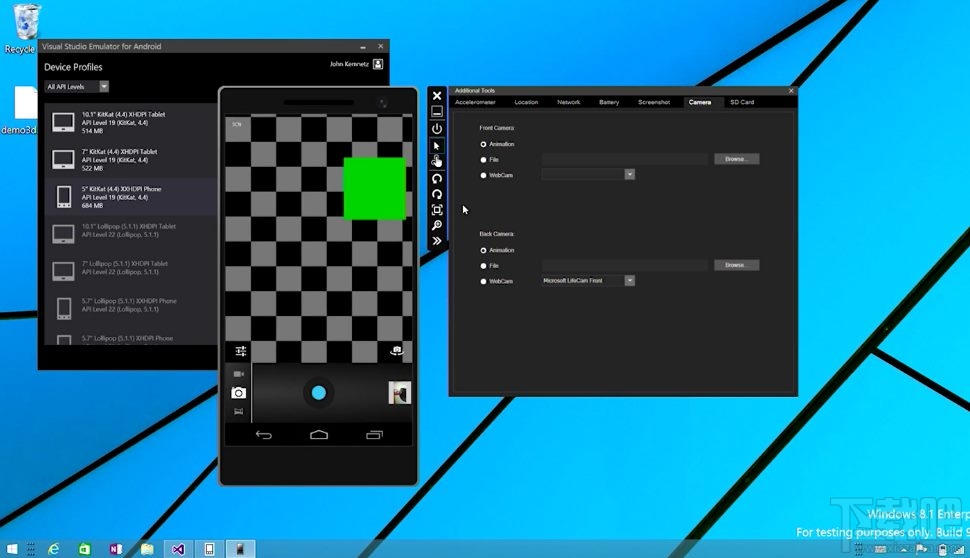Close the emulator with the toolbar X
The width and height of the screenshot is (970, 558).
coord(437,96)
